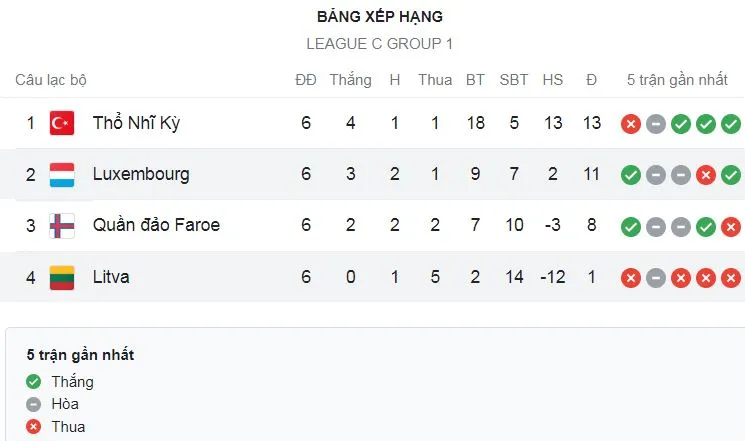Click Luxembourg's first green win icon
The height and width of the screenshot is (441, 745).
pos(630,174)
